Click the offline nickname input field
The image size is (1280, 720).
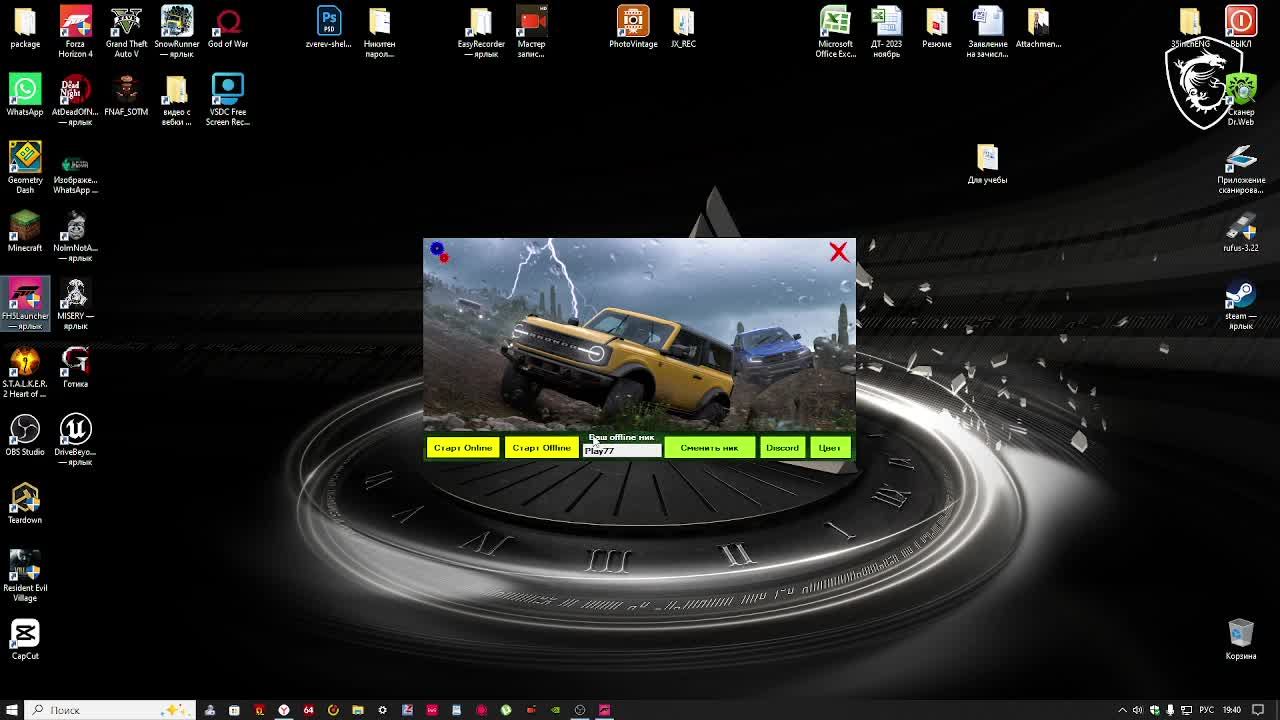pyautogui.click(x=621, y=451)
